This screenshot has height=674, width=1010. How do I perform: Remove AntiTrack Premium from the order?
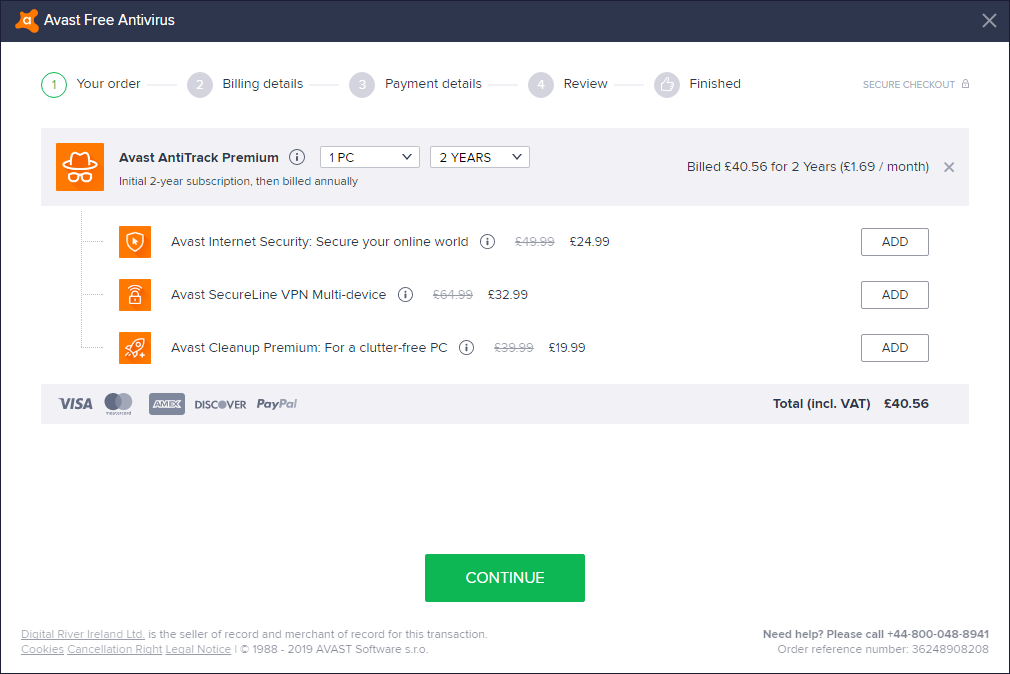pos(949,168)
